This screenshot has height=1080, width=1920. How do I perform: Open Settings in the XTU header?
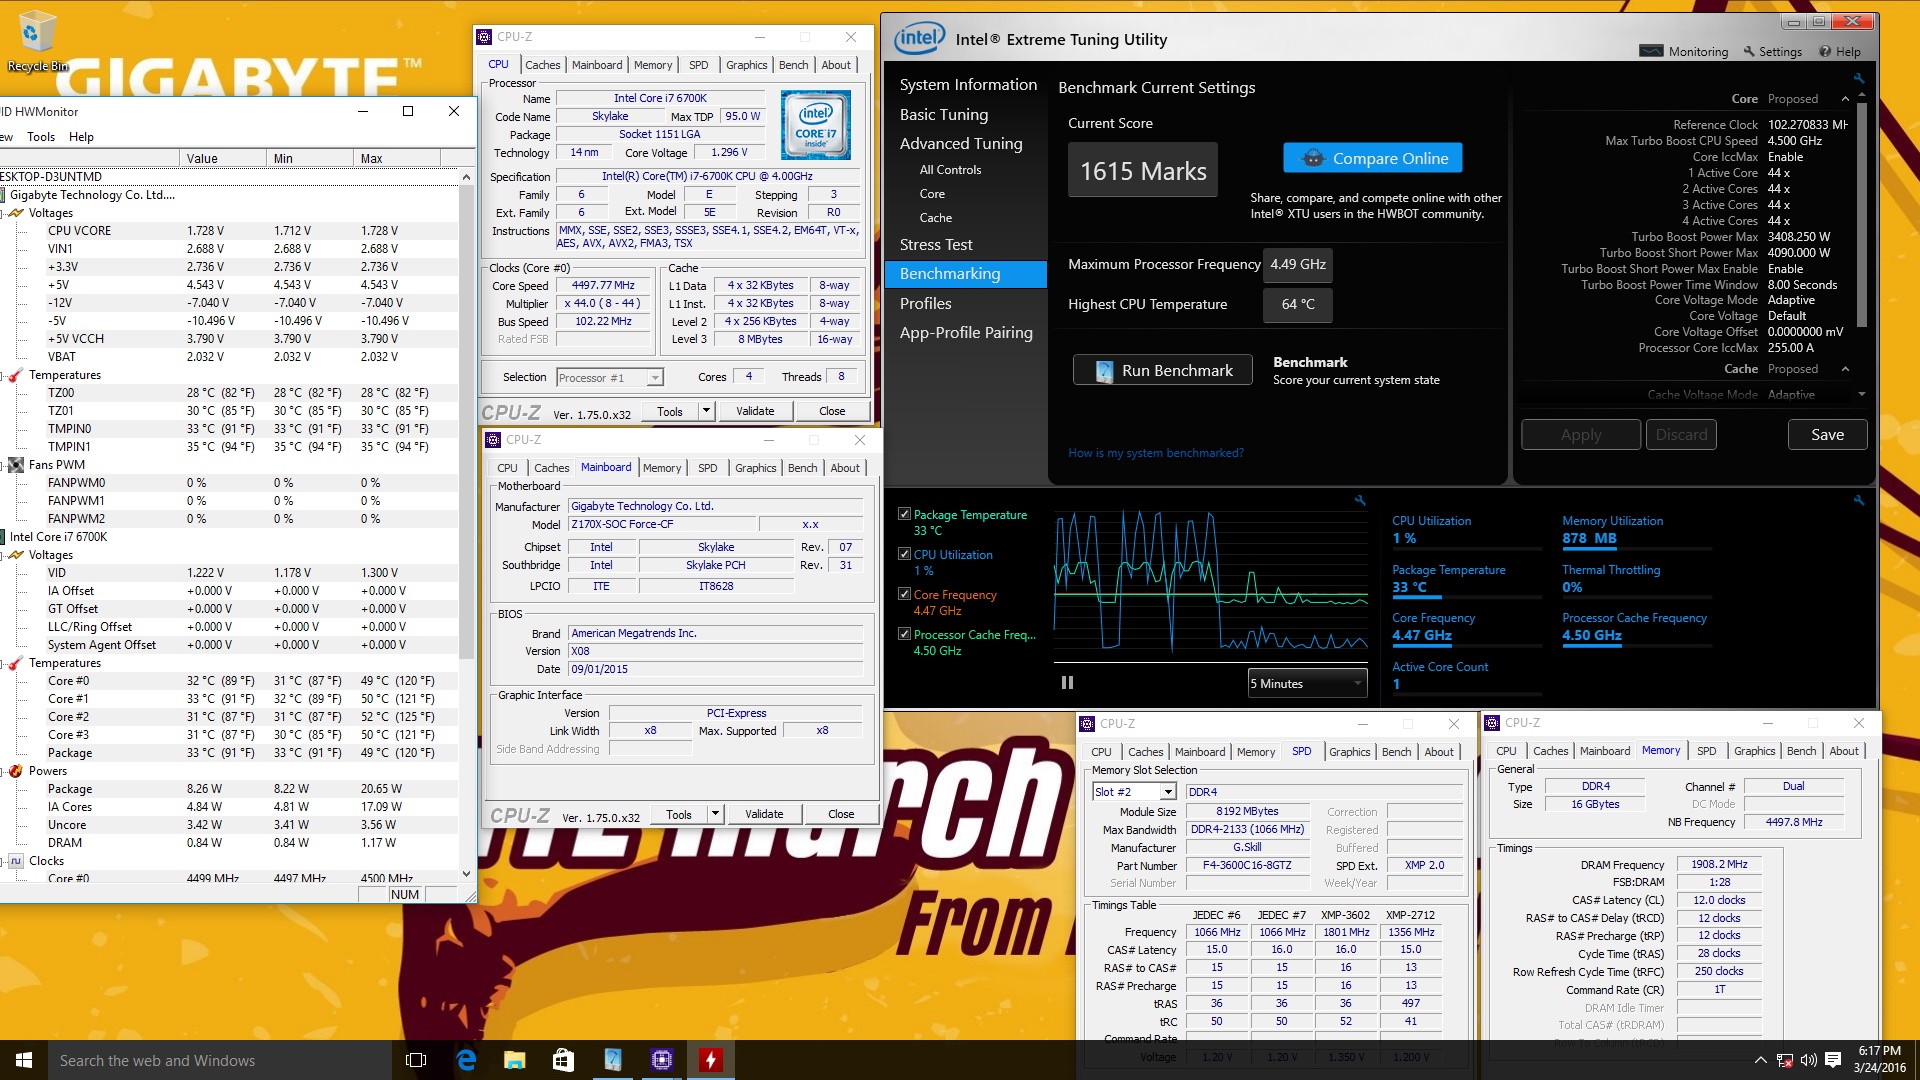tap(1773, 51)
